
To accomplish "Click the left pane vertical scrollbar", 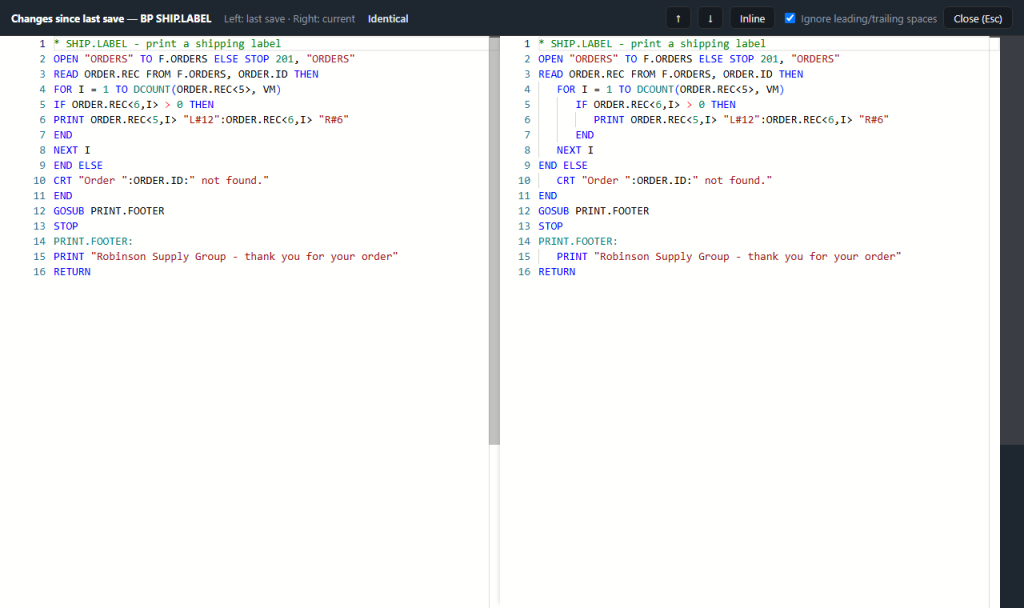I will [x=494, y=242].
